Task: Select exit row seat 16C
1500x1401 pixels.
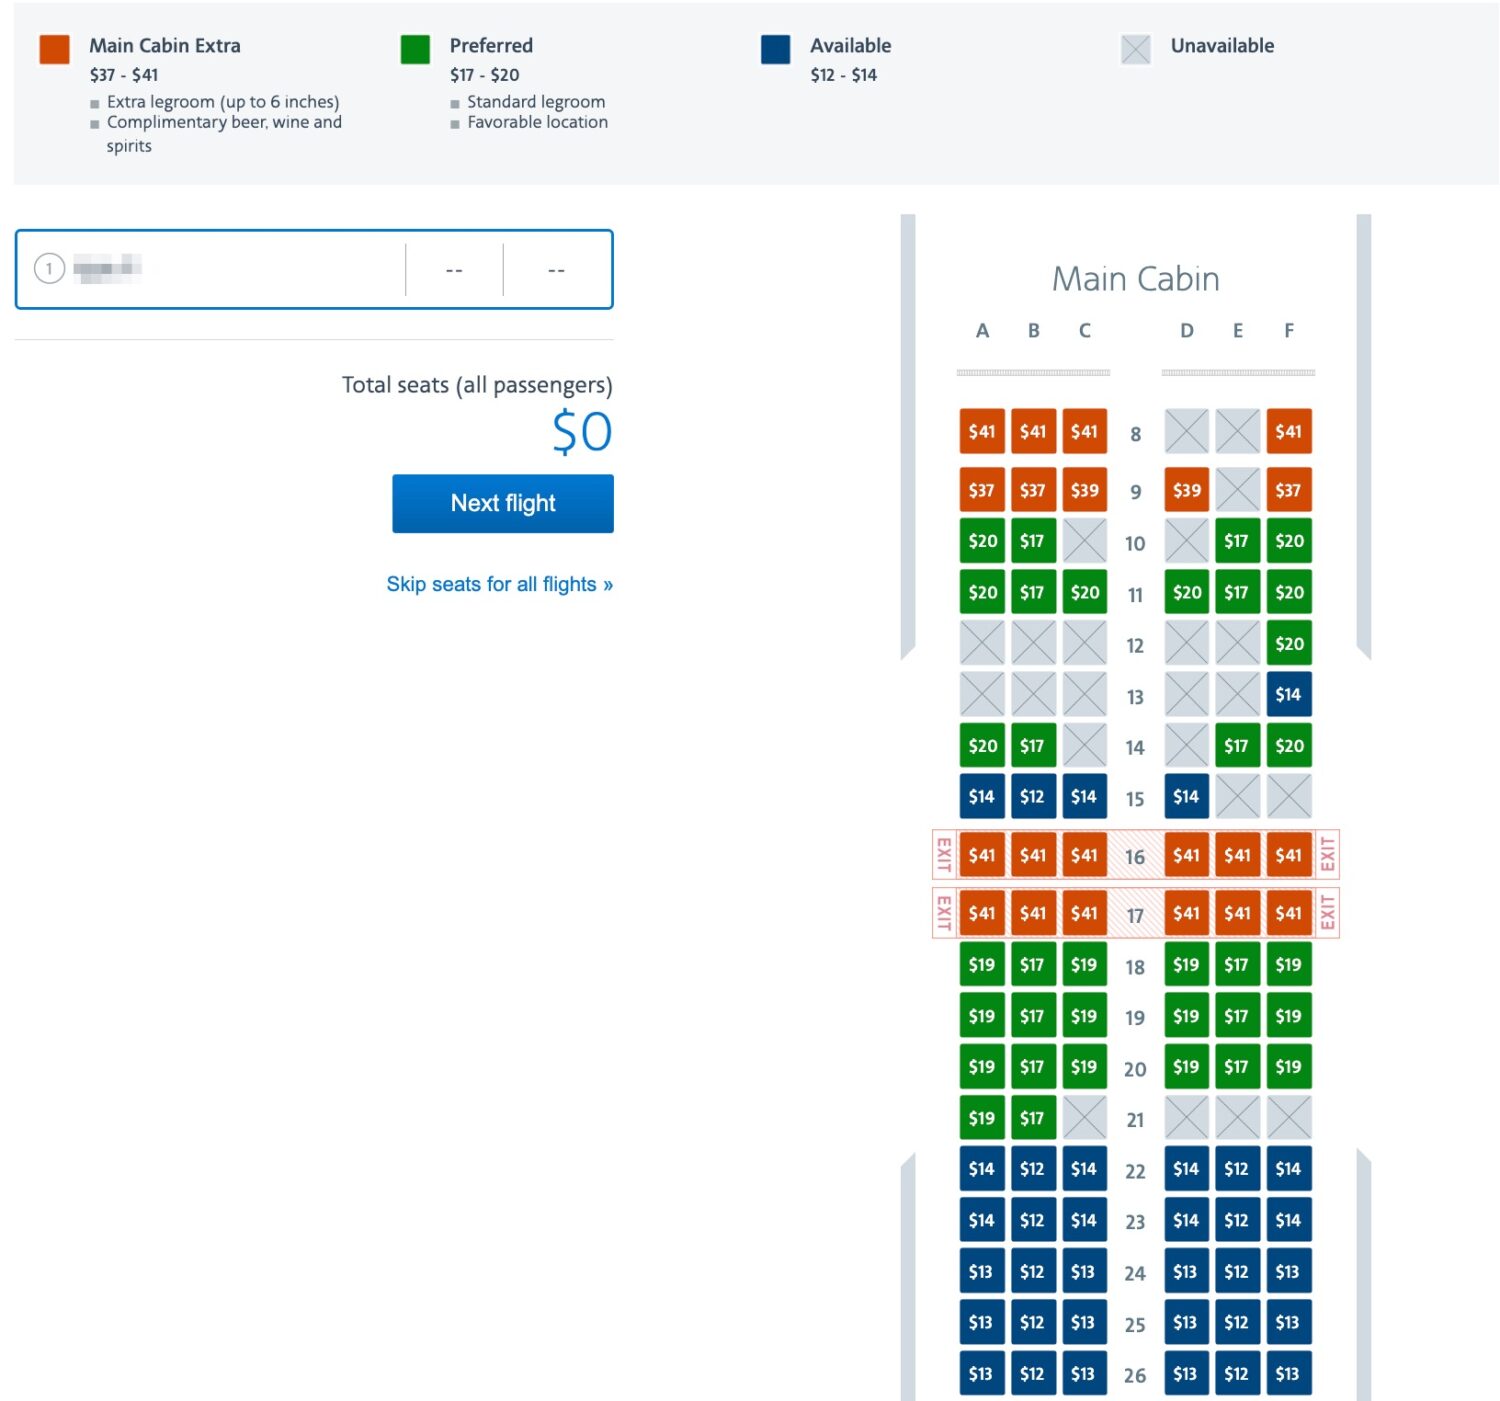Action: point(1084,855)
